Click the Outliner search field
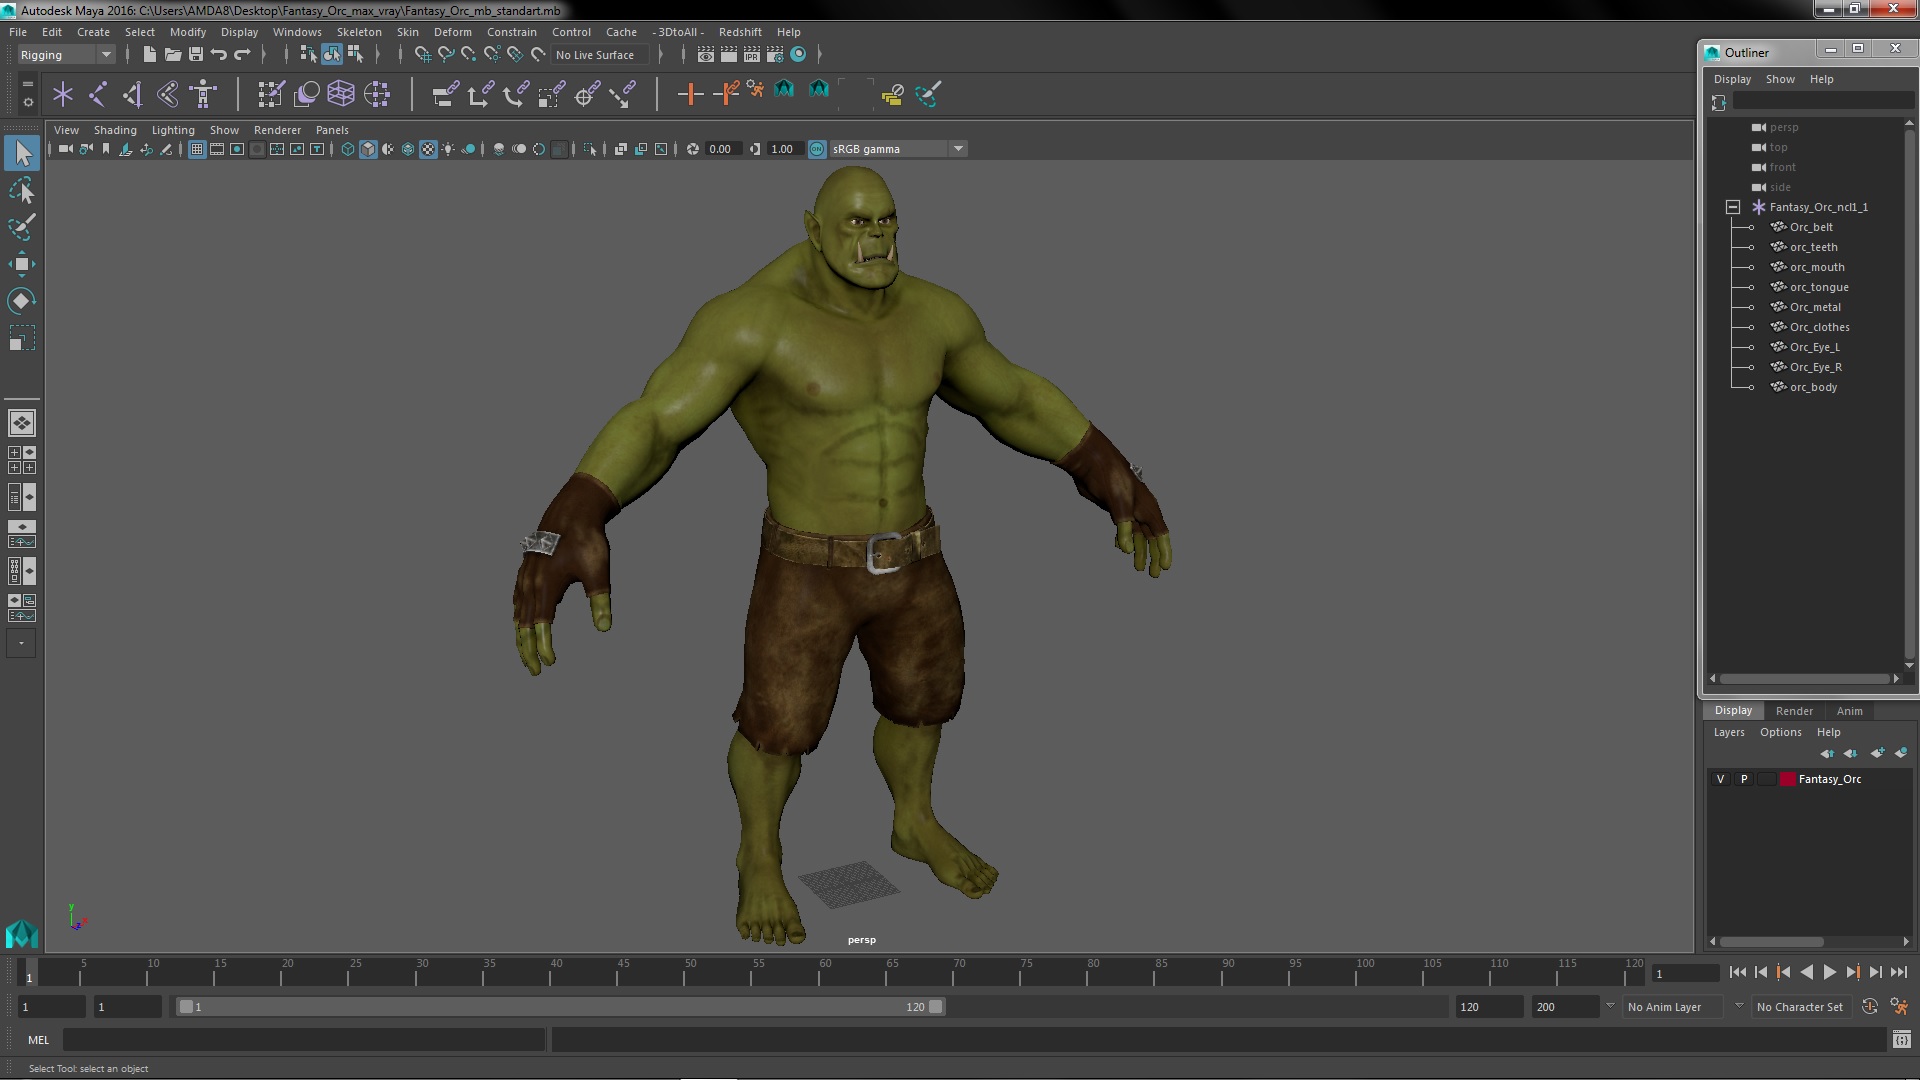The height and width of the screenshot is (1080, 1920). click(1823, 101)
